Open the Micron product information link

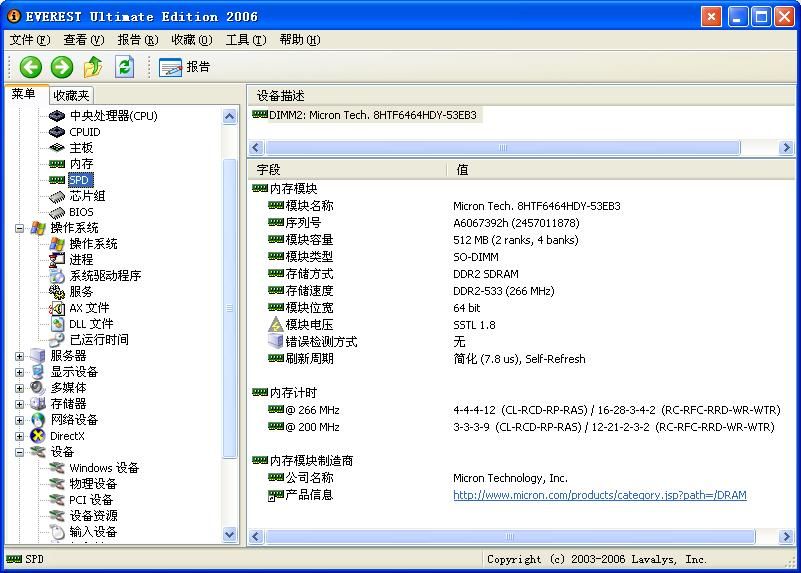pyautogui.click(x=599, y=495)
